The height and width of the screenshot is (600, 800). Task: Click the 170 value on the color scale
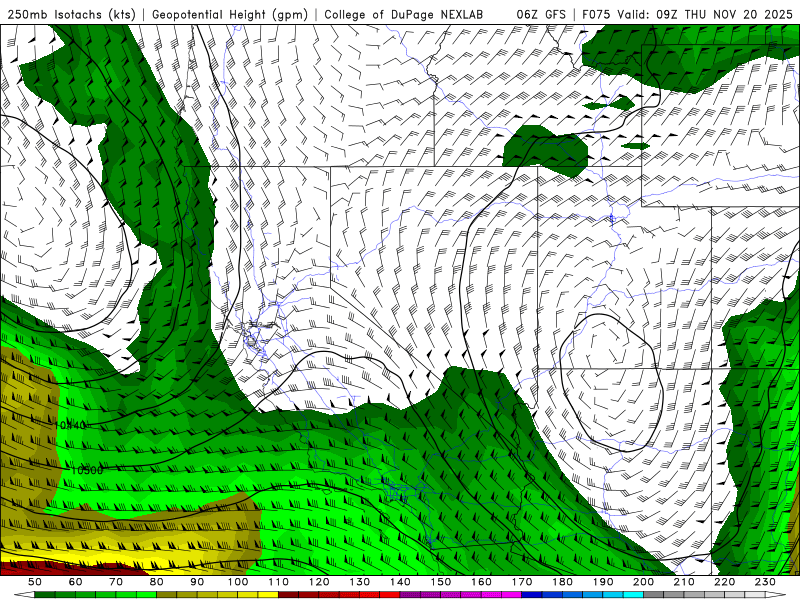pos(521,582)
